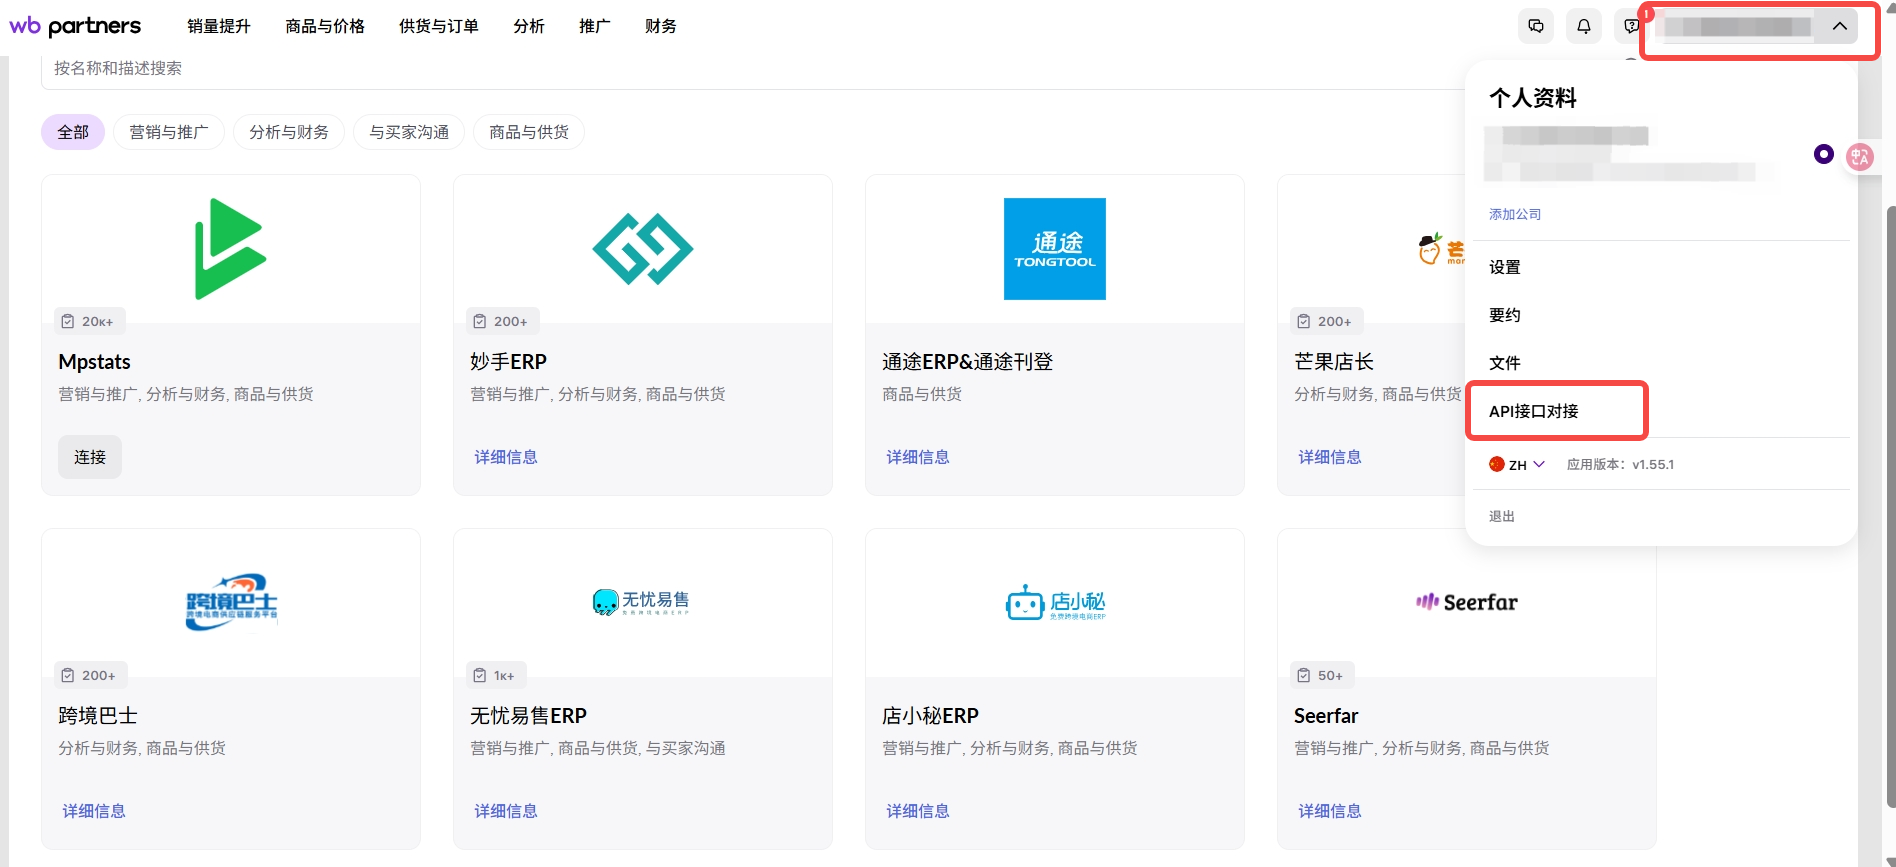Click the 200+ badge on 跨境巴士
The height and width of the screenshot is (867, 1896).
pyautogui.click(x=90, y=675)
